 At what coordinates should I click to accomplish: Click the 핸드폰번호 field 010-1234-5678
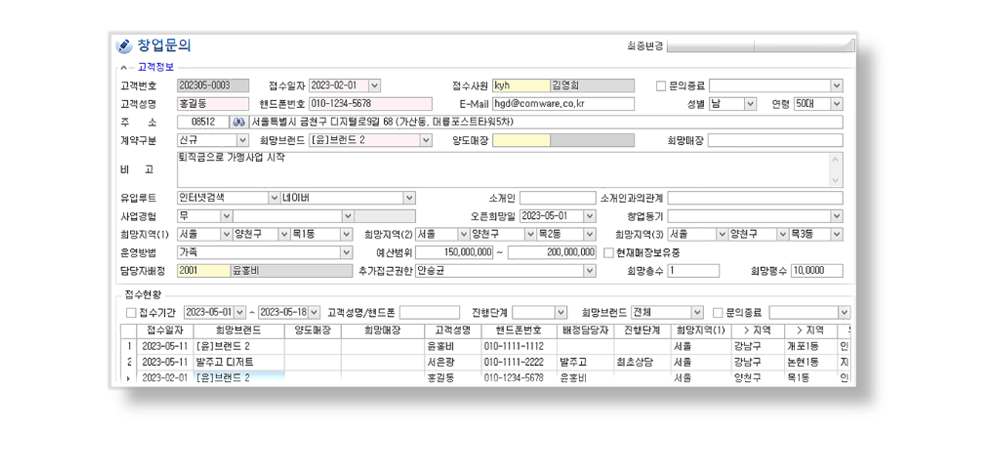coord(371,104)
